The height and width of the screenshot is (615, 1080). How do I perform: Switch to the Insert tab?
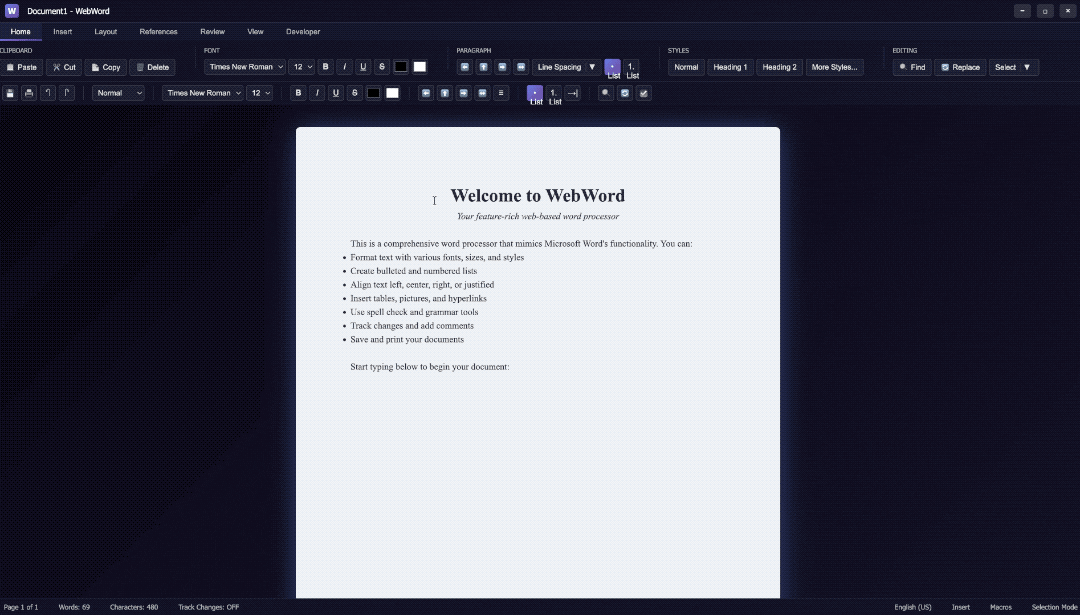click(63, 32)
